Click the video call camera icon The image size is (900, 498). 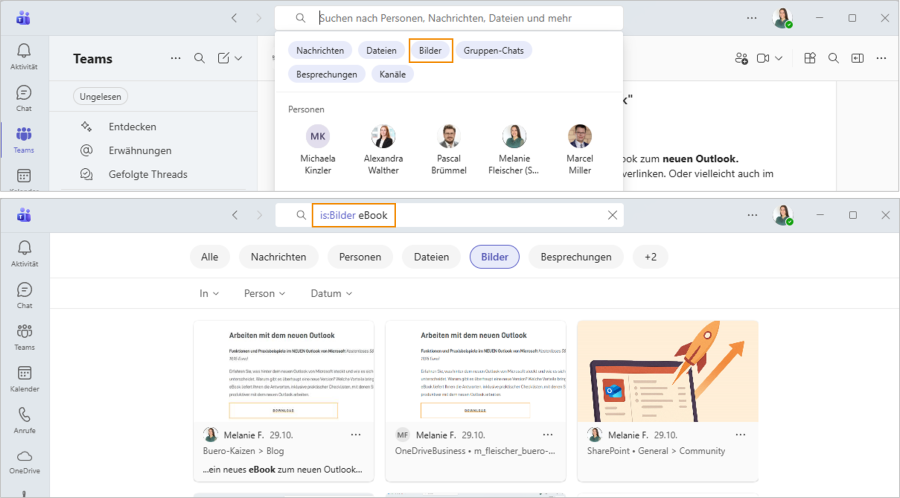point(762,59)
